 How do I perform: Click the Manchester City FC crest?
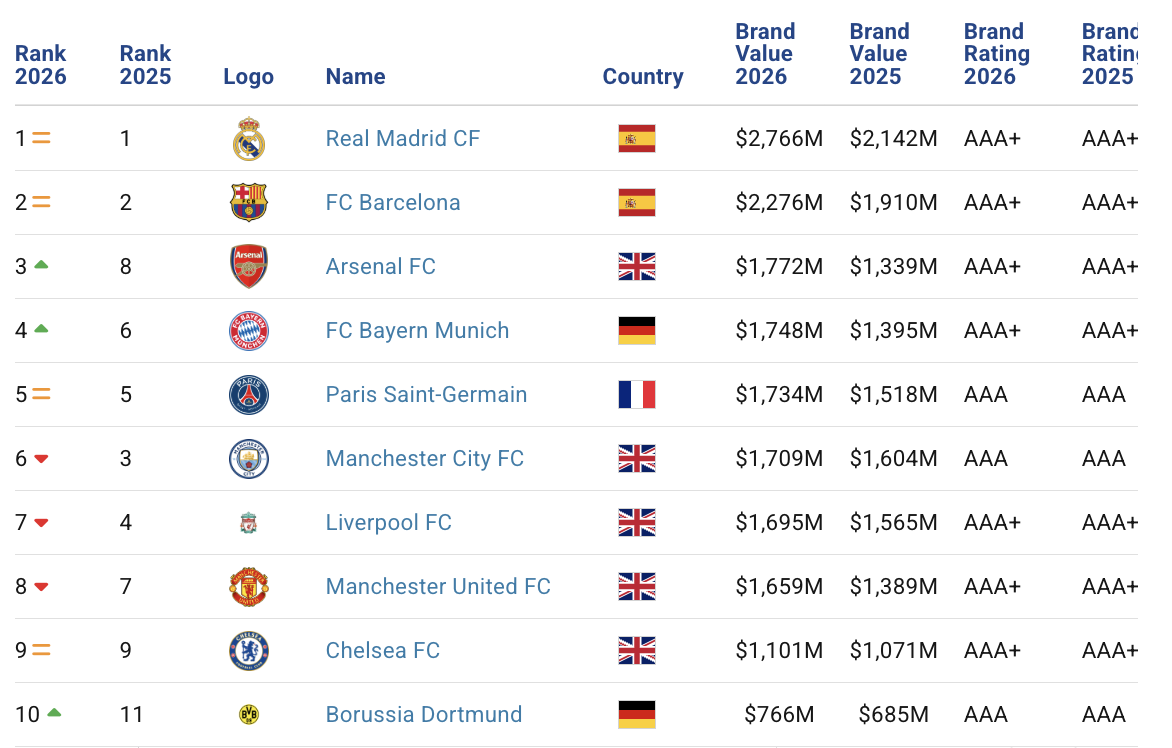(x=249, y=459)
